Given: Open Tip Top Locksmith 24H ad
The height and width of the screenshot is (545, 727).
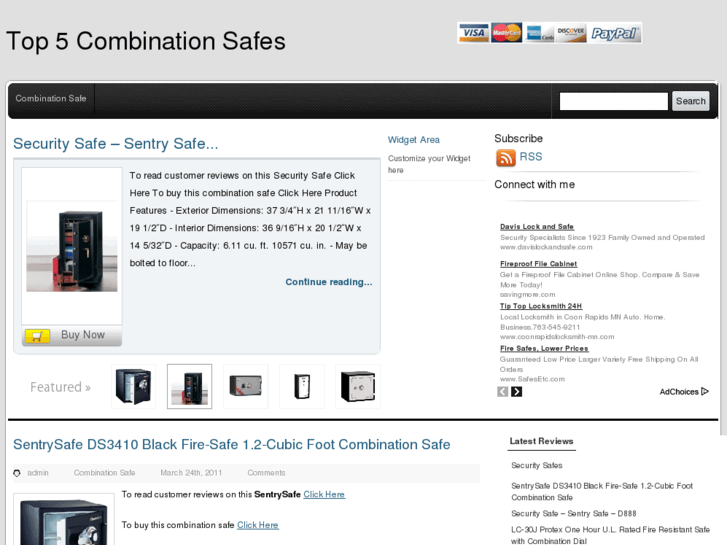Looking at the screenshot, I should (x=541, y=306).
